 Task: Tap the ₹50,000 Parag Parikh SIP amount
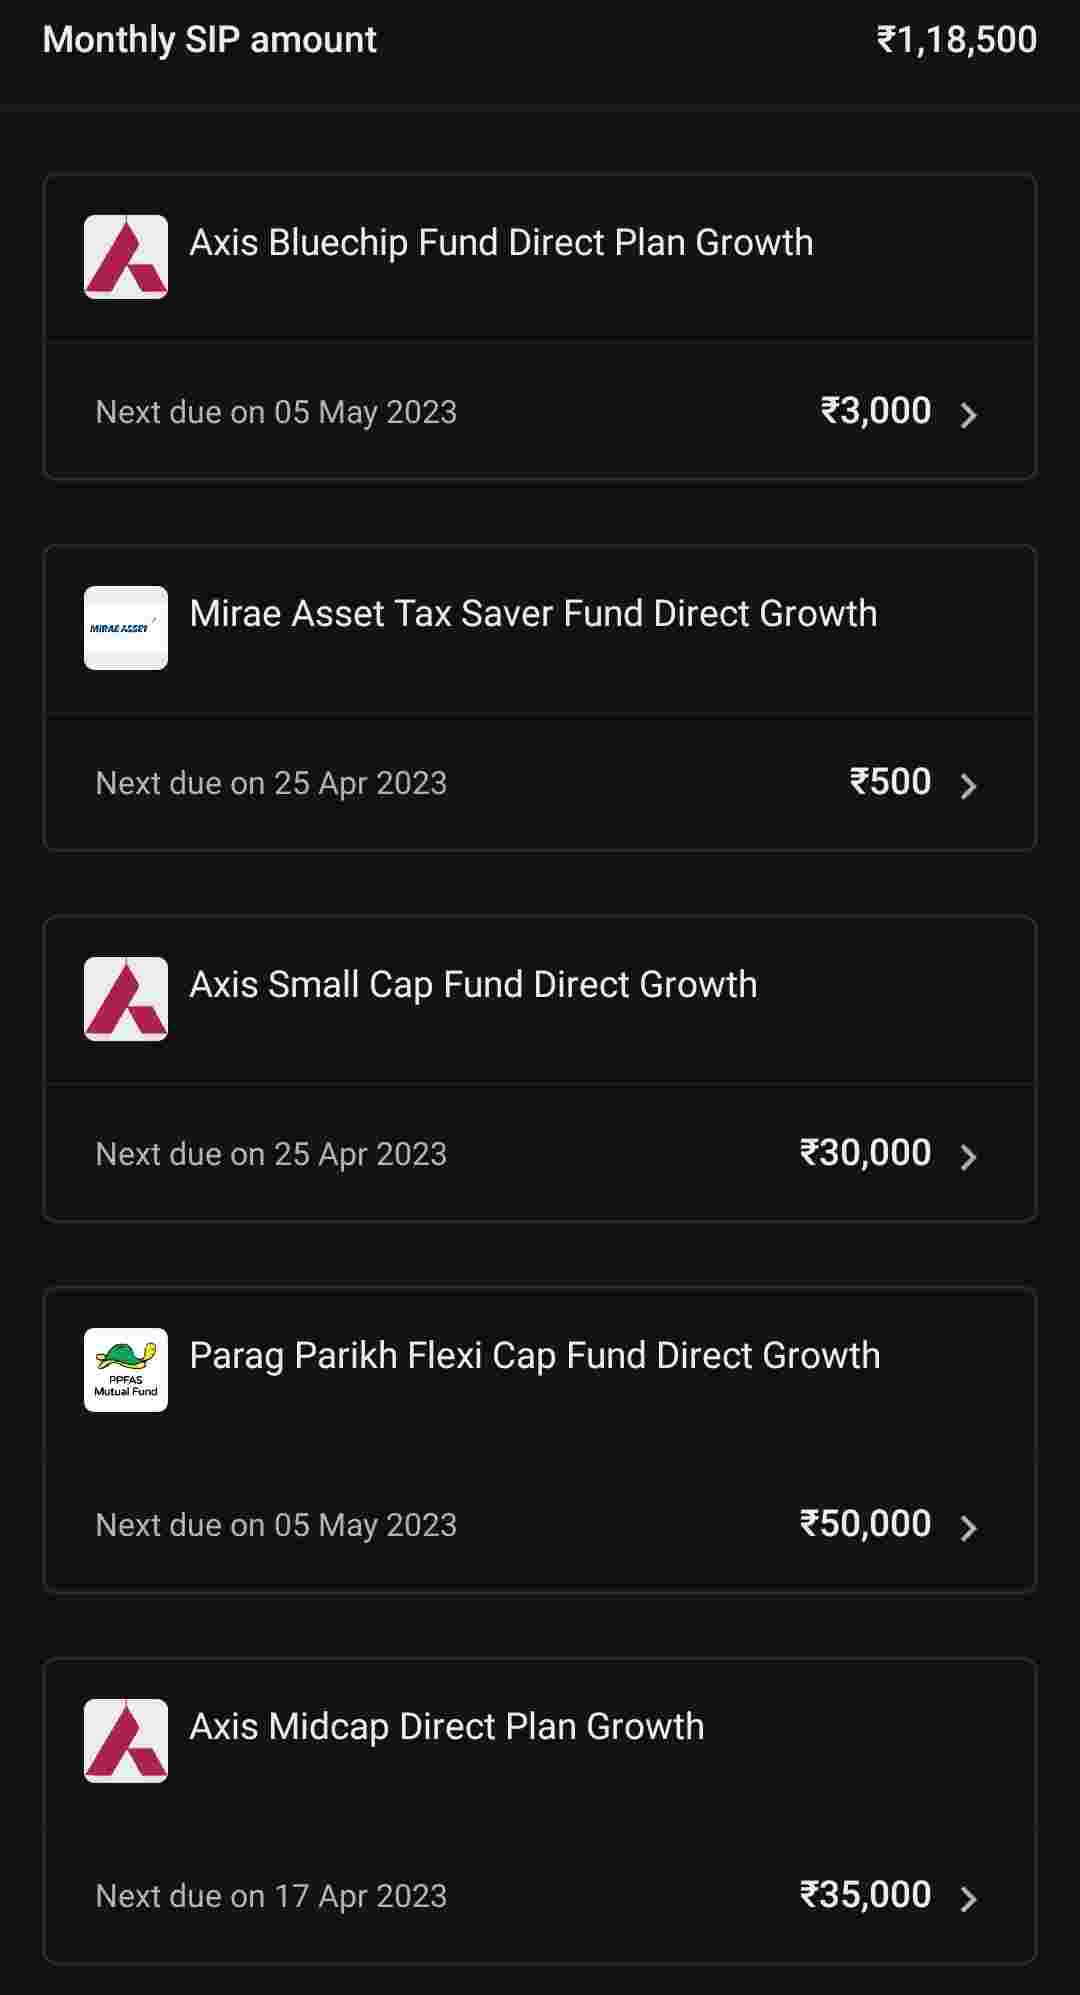866,1524
